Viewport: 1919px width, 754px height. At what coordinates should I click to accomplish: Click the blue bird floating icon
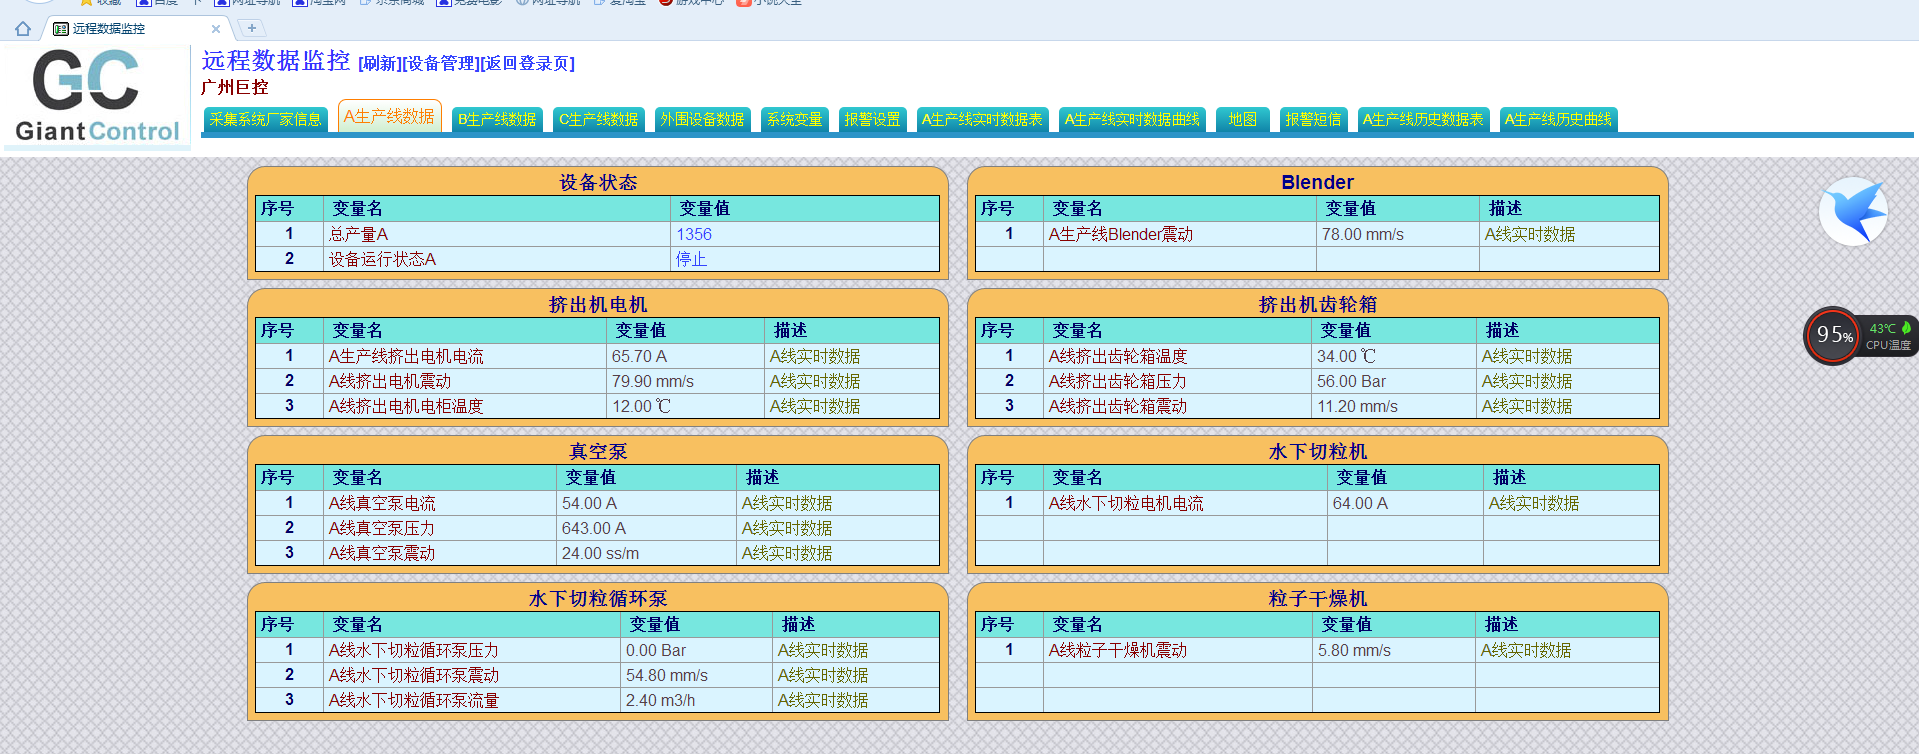(x=1853, y=211)
